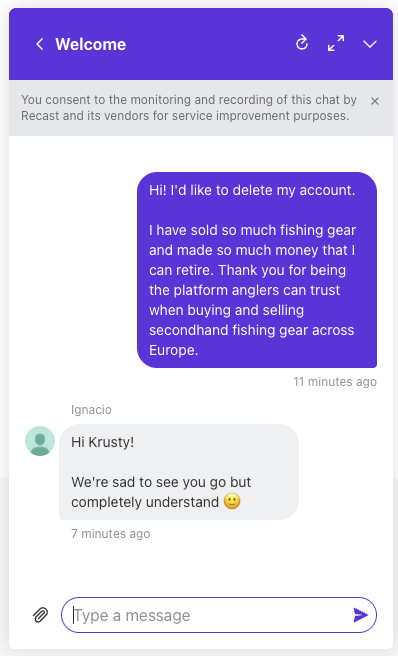Click the 'Hi Krusty!' reply bubble
Image resolution: width=398 pixels, height=656 pixels.
(179, 472)
